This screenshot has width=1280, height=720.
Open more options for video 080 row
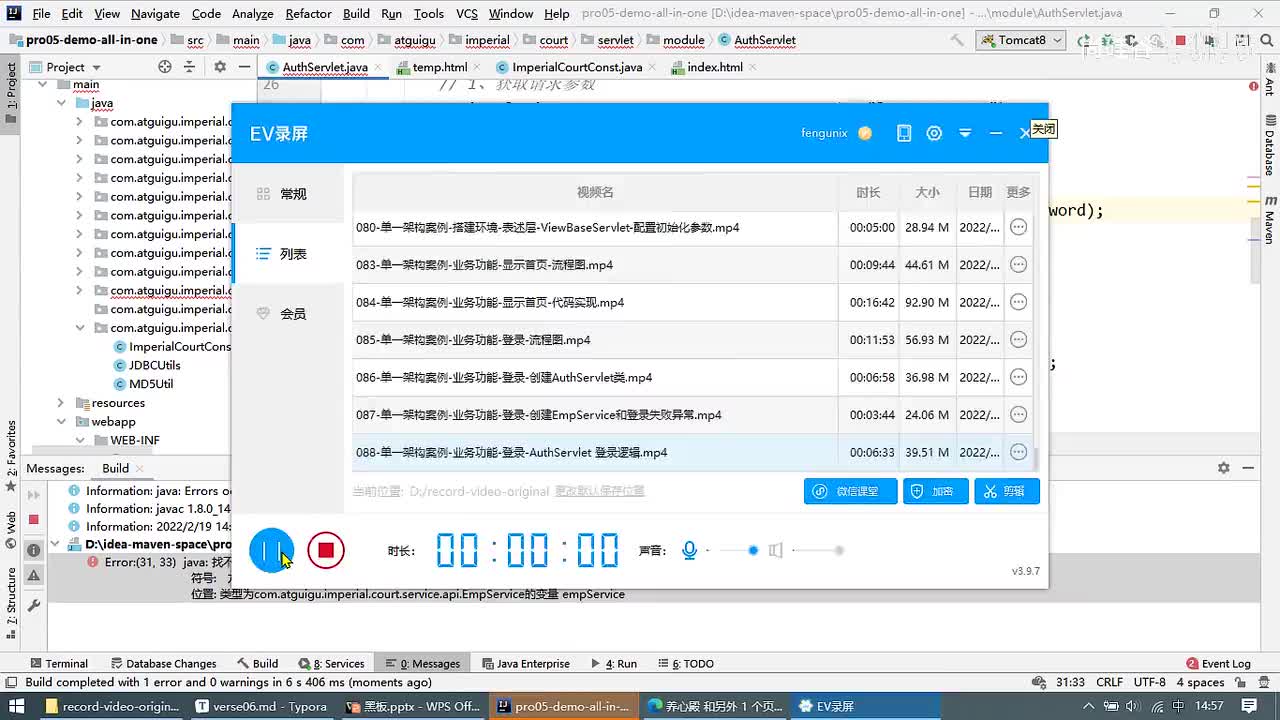(1018, 227)
